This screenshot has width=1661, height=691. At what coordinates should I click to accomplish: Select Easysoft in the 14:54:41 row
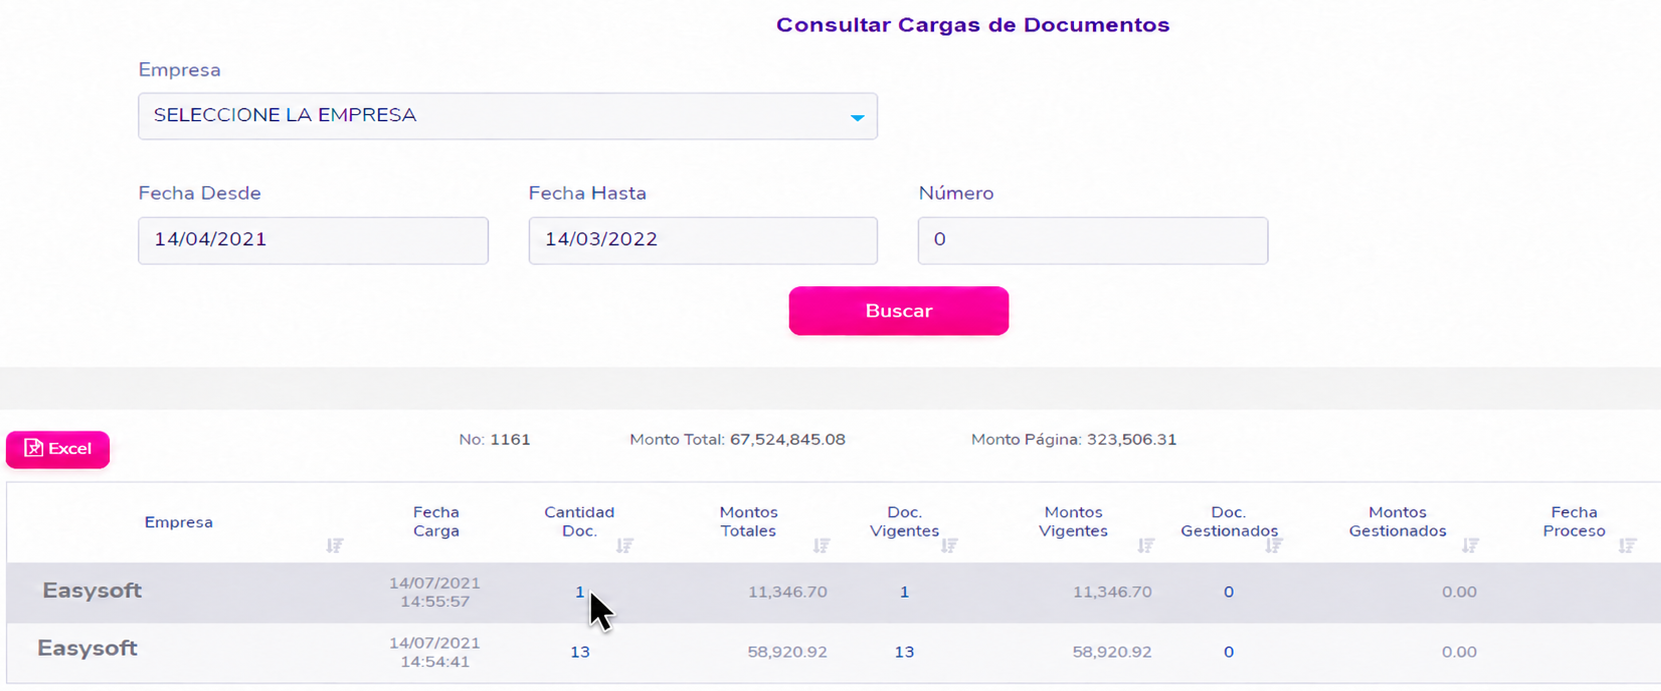(x=87, y=648)
